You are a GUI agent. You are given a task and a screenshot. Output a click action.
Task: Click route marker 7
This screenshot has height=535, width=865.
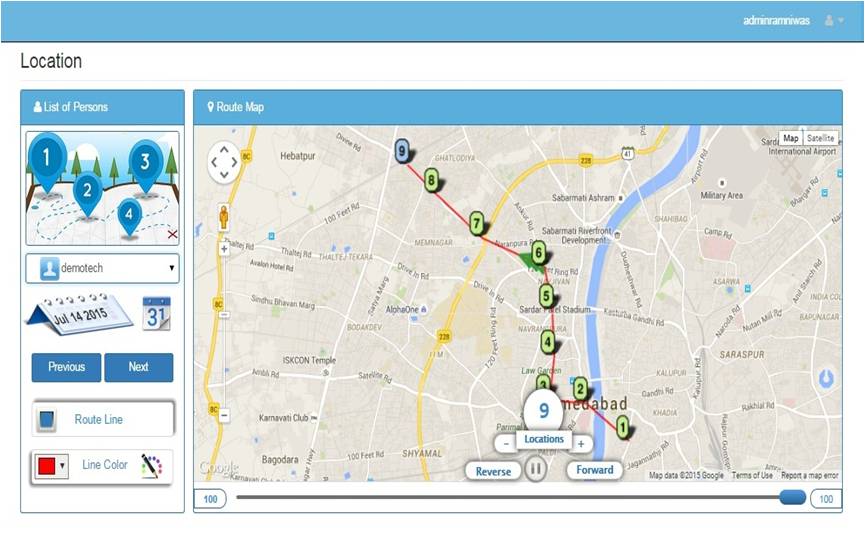477,224
